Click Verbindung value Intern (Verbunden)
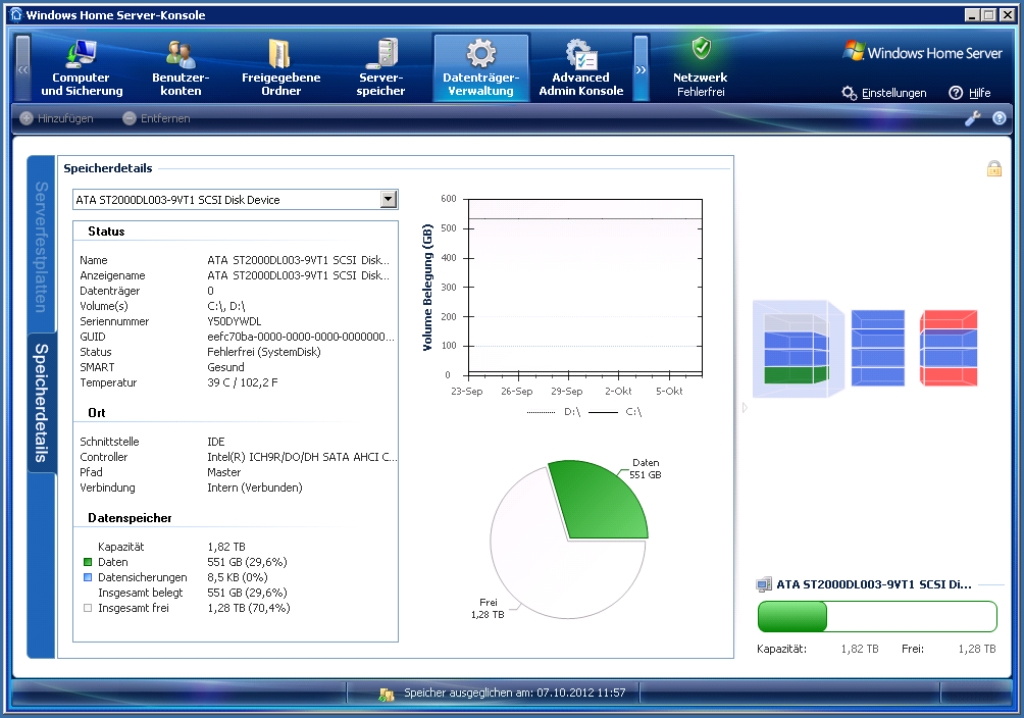This screenshot has width=1024, height=718. (x=255, y=488)
